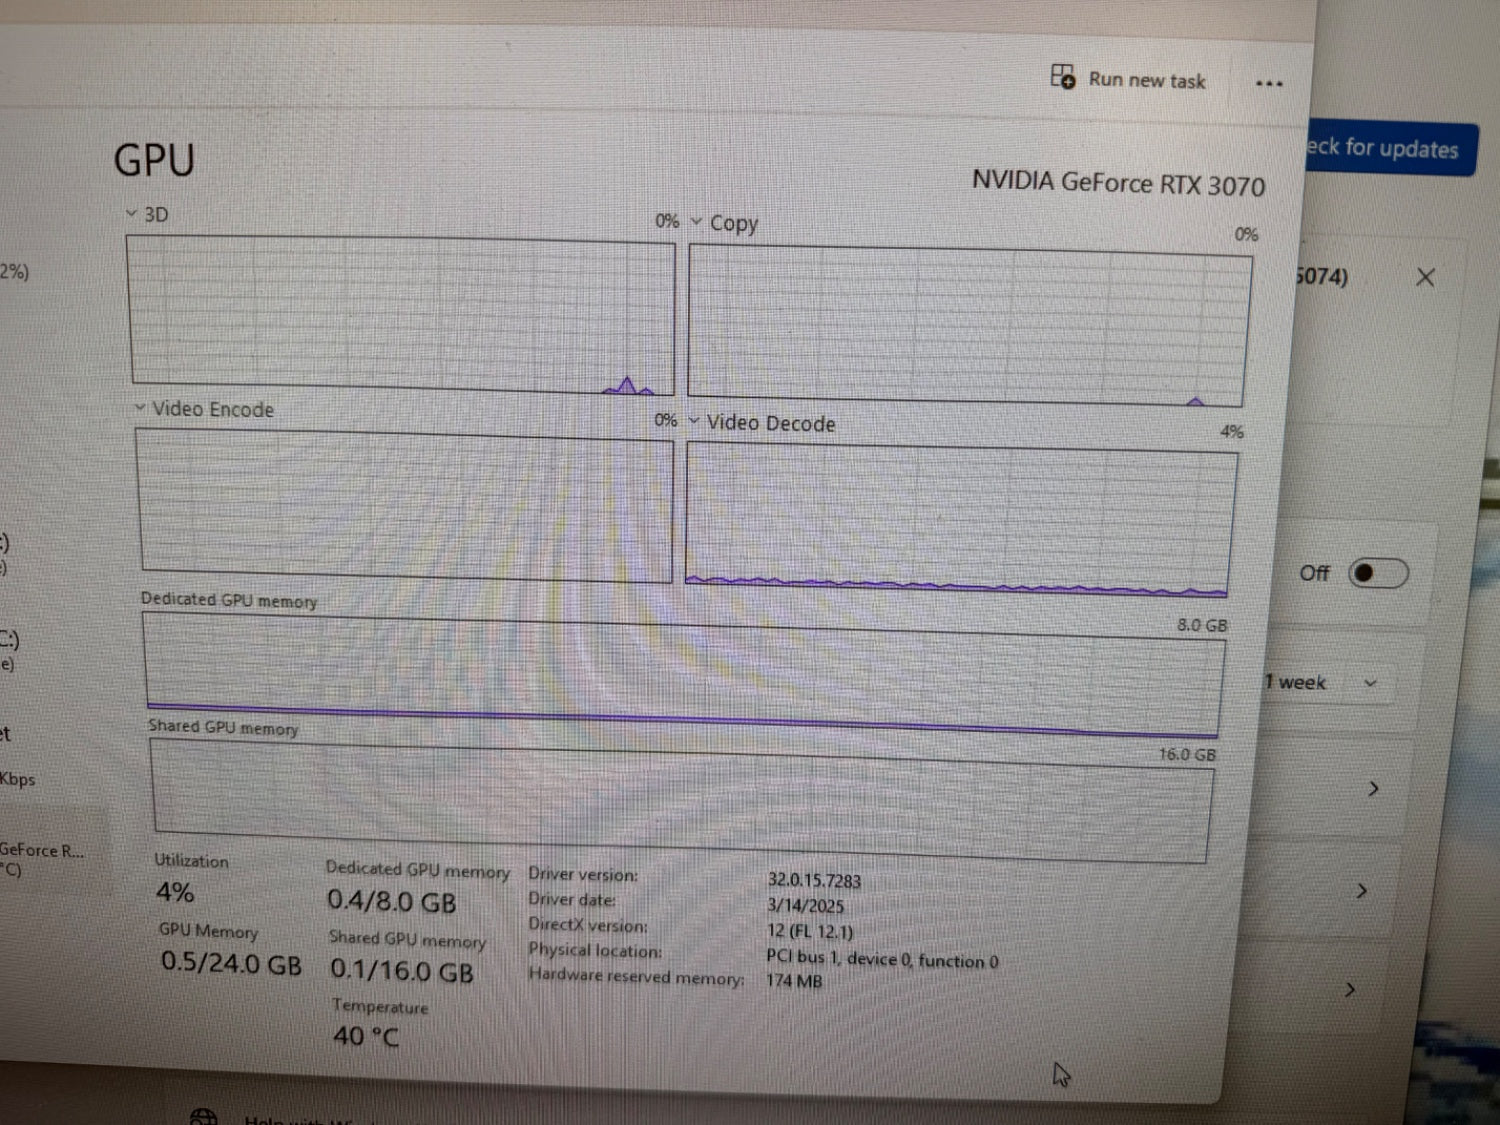Open the Copy engine graph dropdown
The height and width of the screenshot is (1125, 1500).
[724, 223]
